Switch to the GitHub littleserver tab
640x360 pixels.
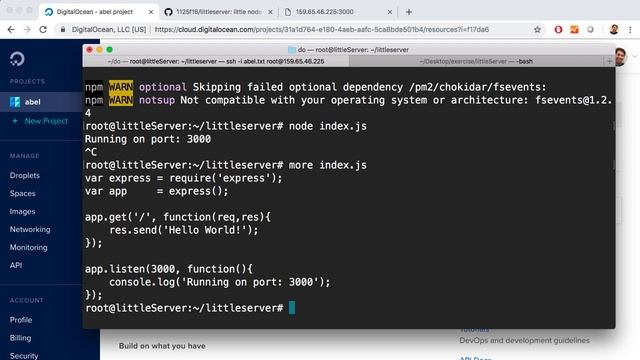(218, 12)
